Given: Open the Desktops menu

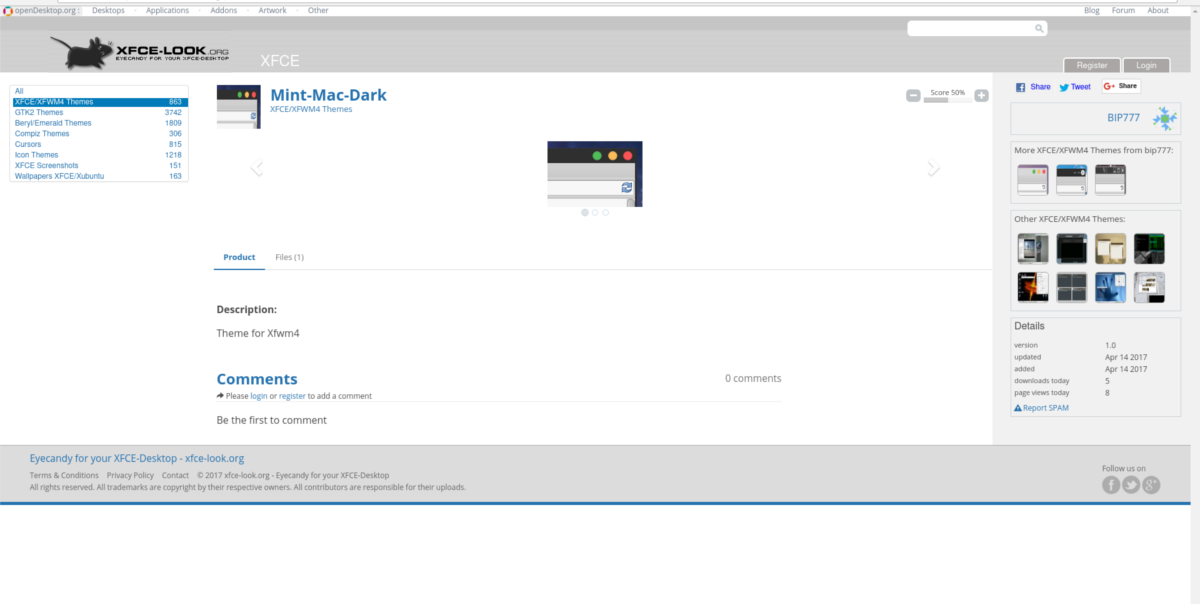Looking at the screenshot, I should point(108,10).
